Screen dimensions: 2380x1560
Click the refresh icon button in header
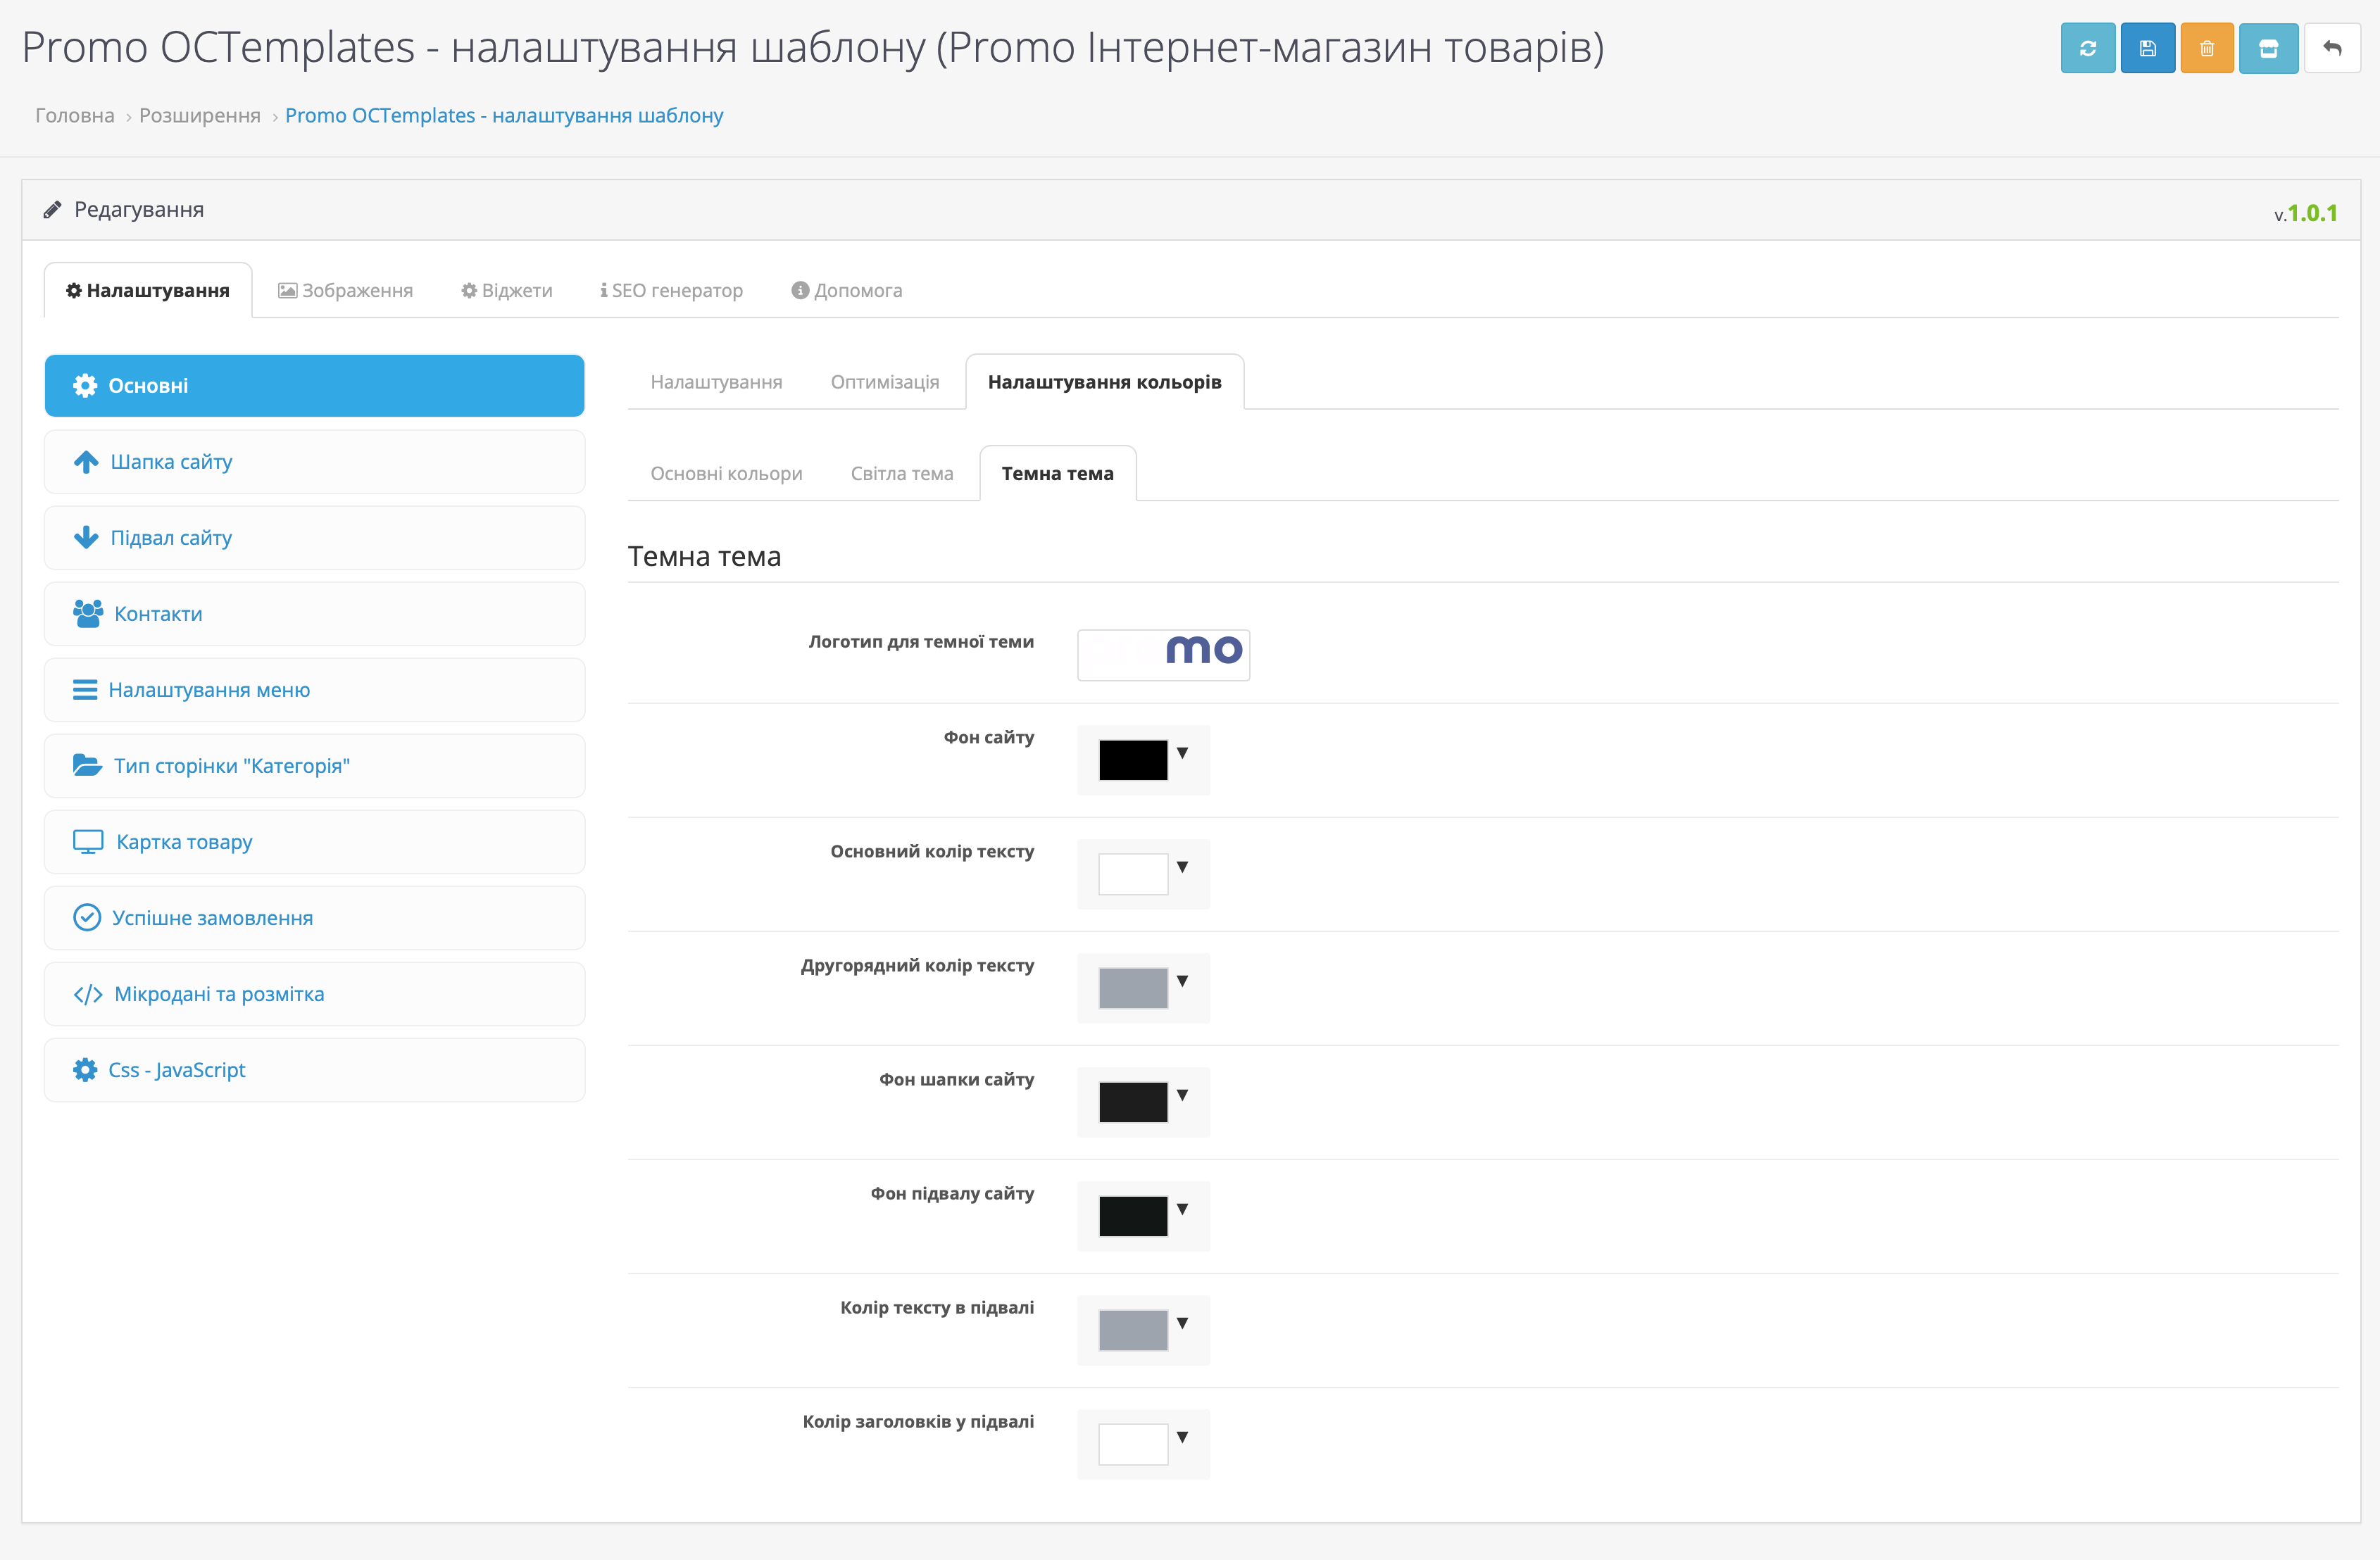pos(2087,48)
